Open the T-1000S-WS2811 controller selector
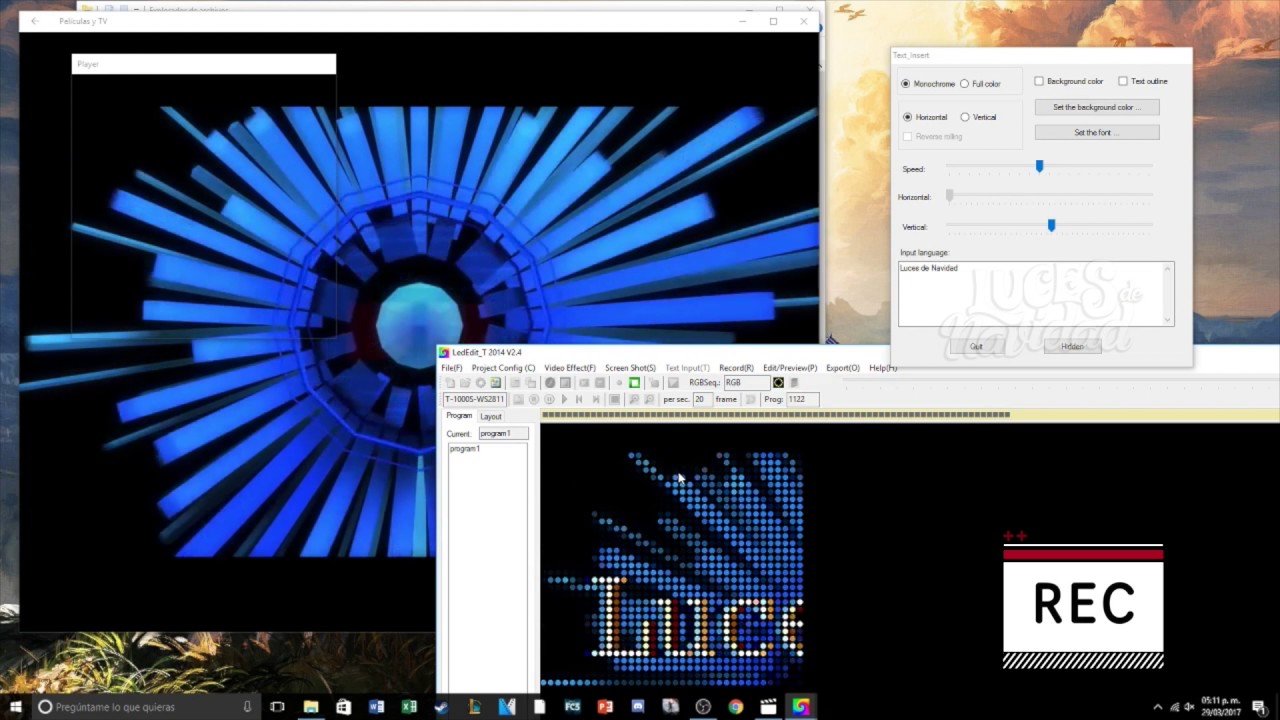The height and width of the screenshot is (720, 1280). point(474,399)
